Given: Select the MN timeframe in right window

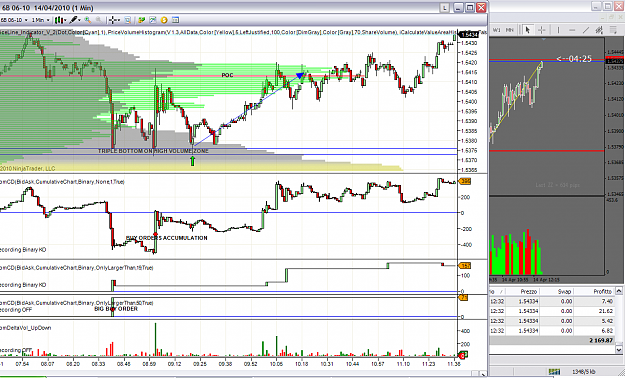Looking at the screenshot, I should [509, 30].
